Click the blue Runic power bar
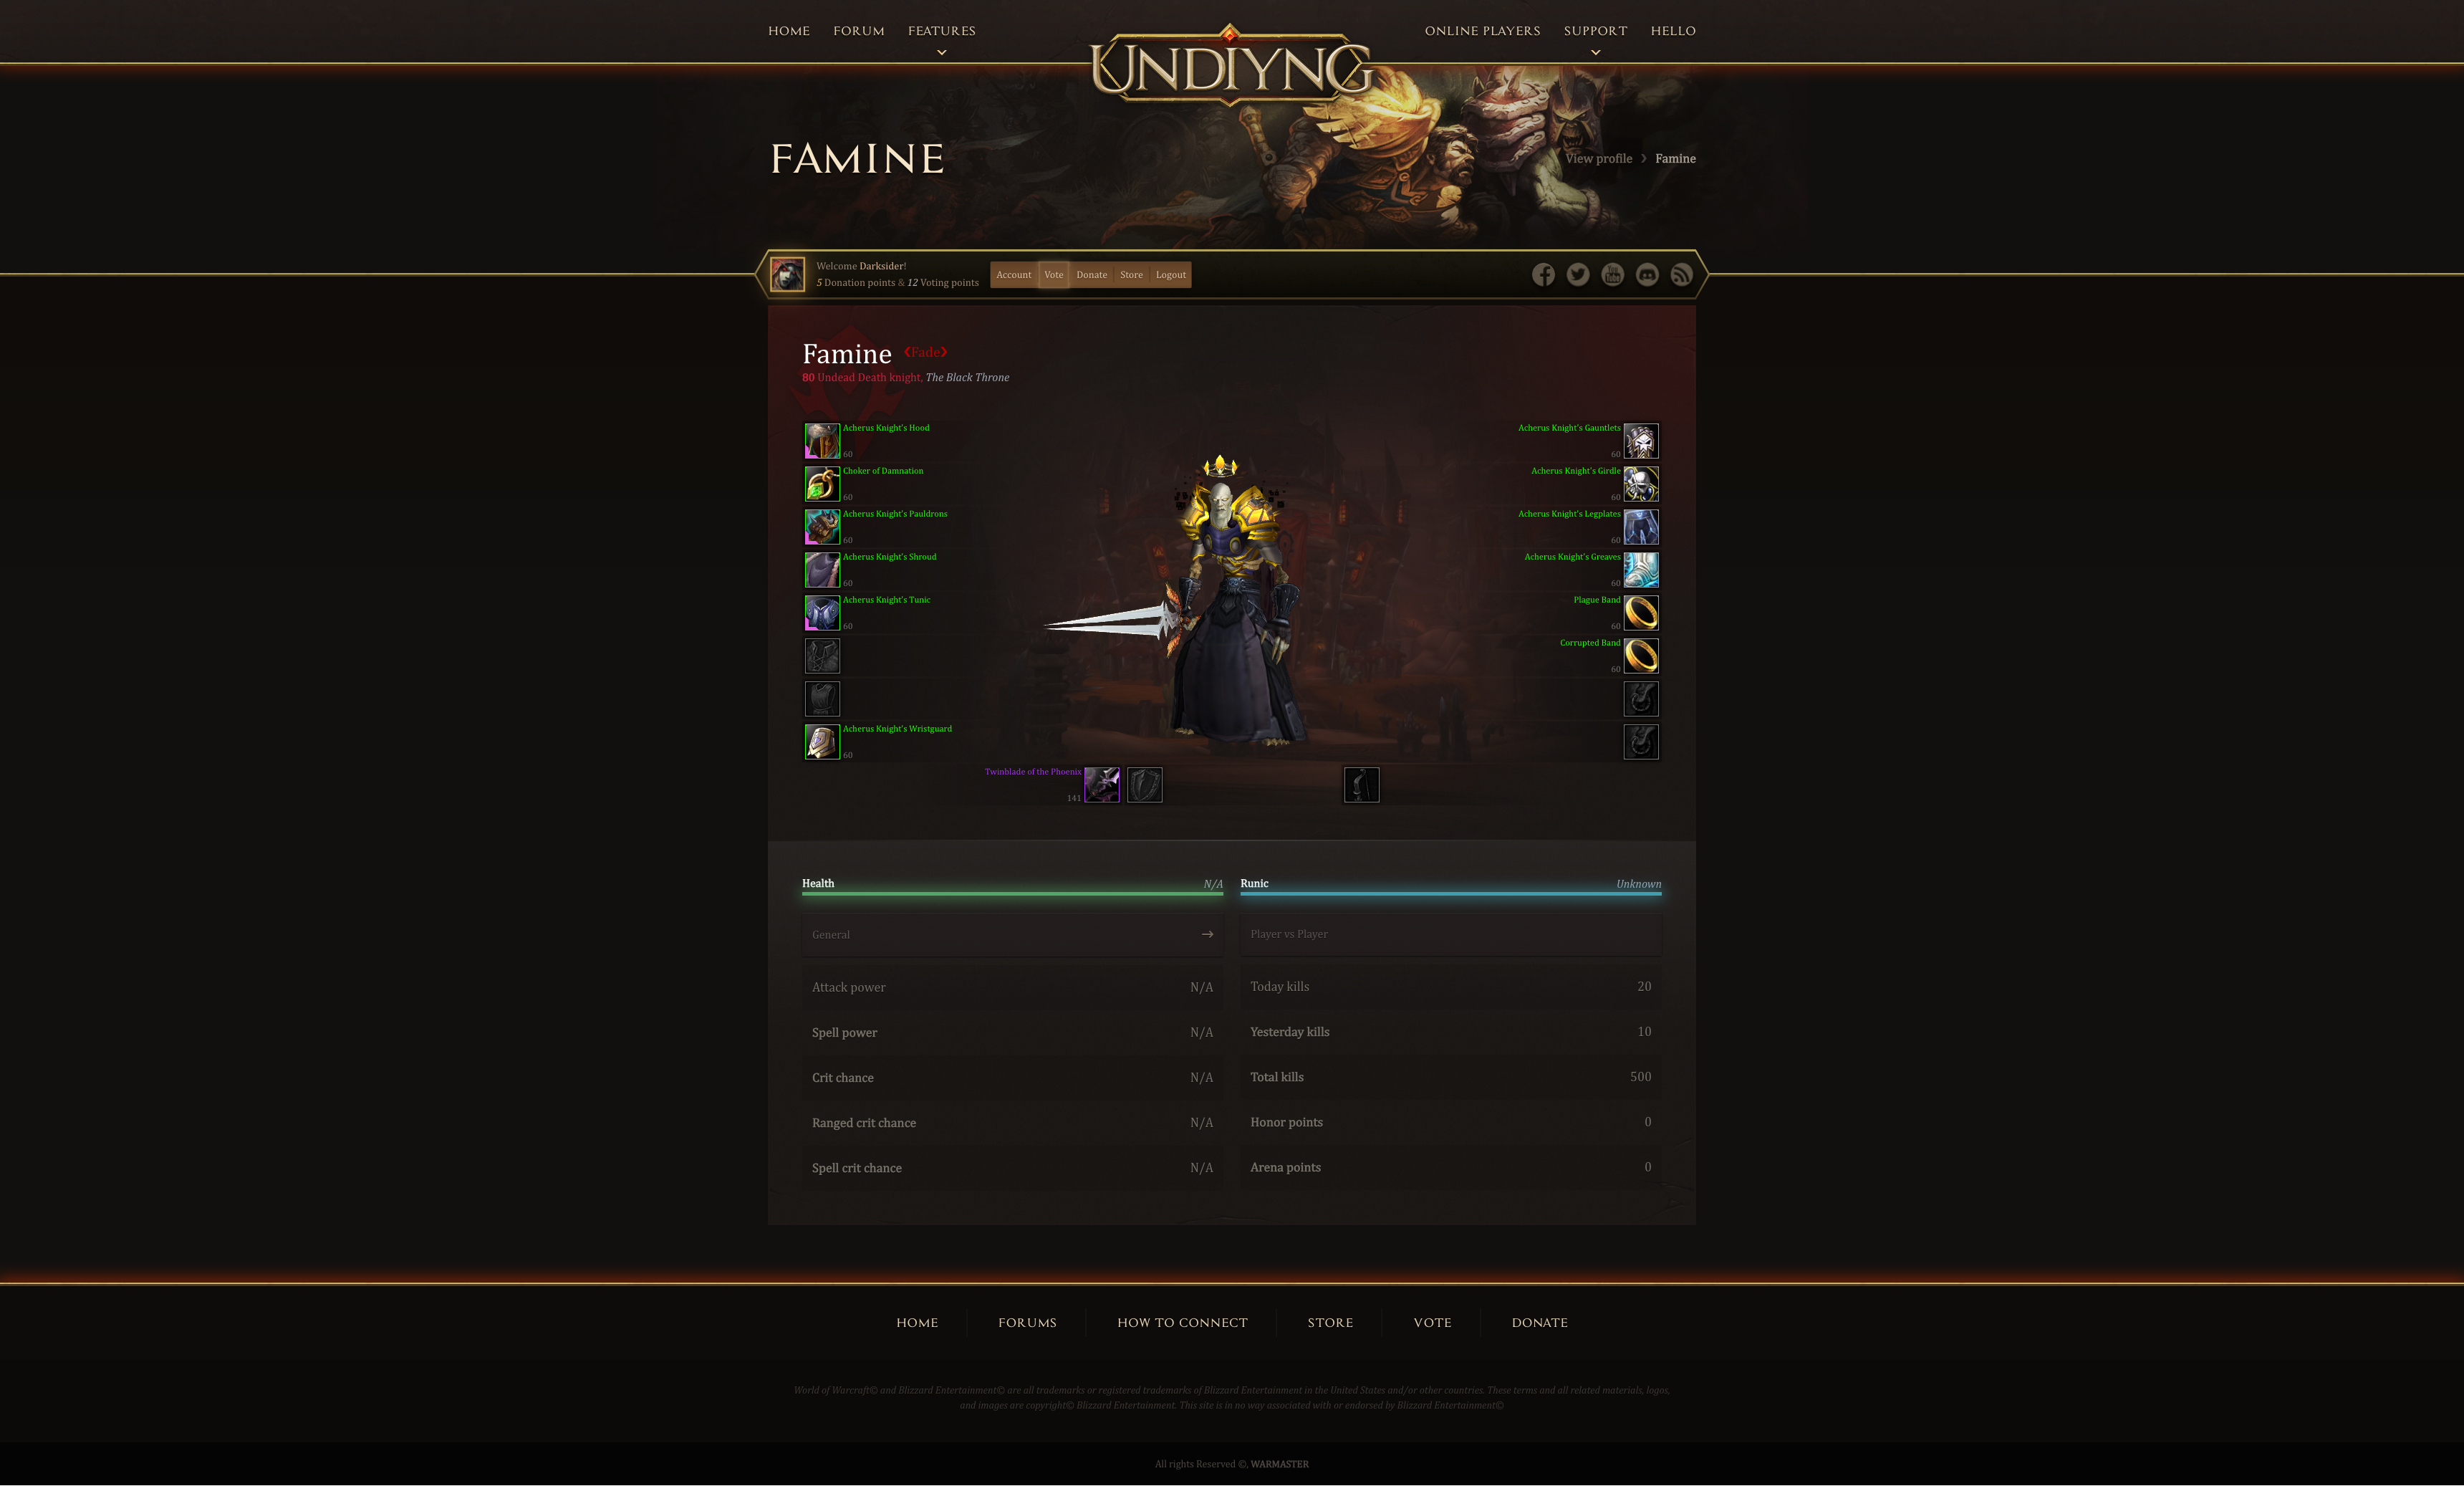The height and width of the screenshot is (1486, 2464). [1451, 894]
